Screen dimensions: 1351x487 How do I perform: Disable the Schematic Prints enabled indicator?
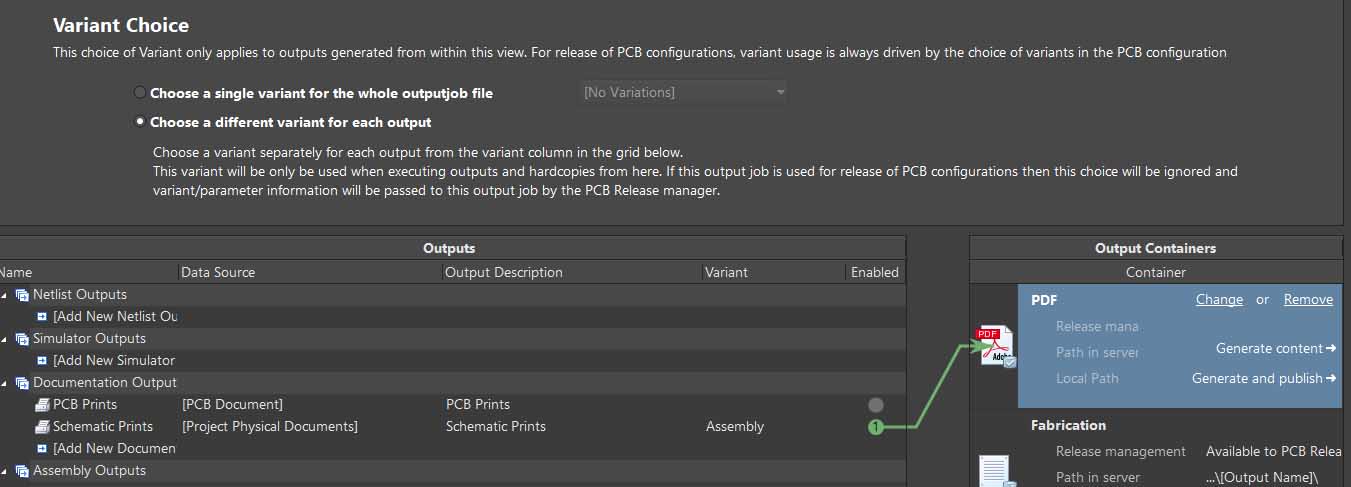(x=875, y=427)
